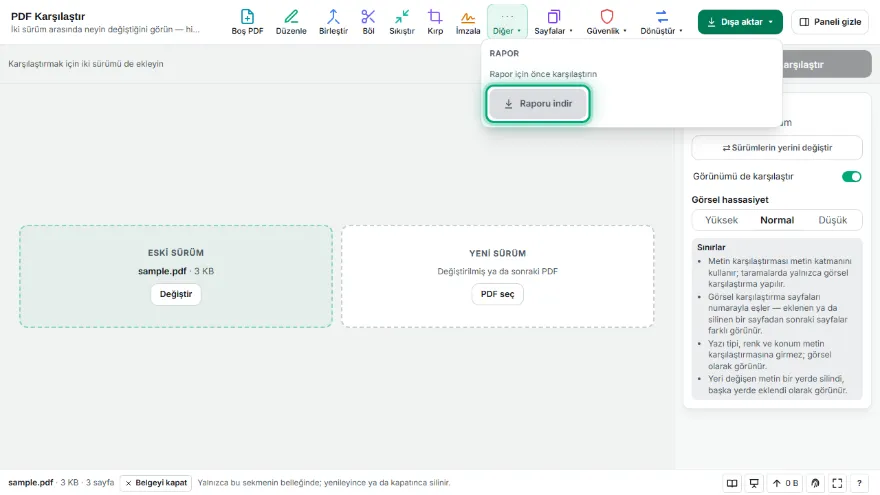Select Düşük visual sensitivity
Image resolution: width=880 pixels, height=495 pixels.
[832, 220]
